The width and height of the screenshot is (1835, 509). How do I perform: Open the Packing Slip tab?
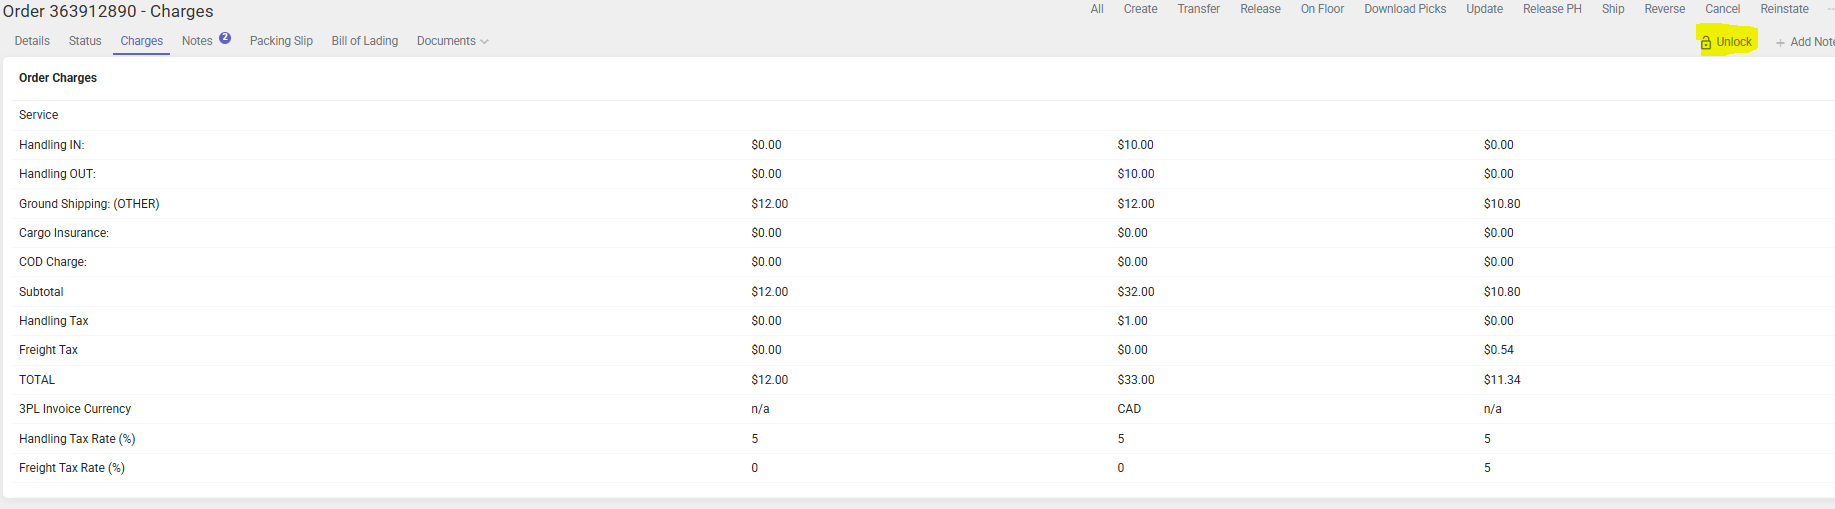pyautogui.click(x=281, y=41)
